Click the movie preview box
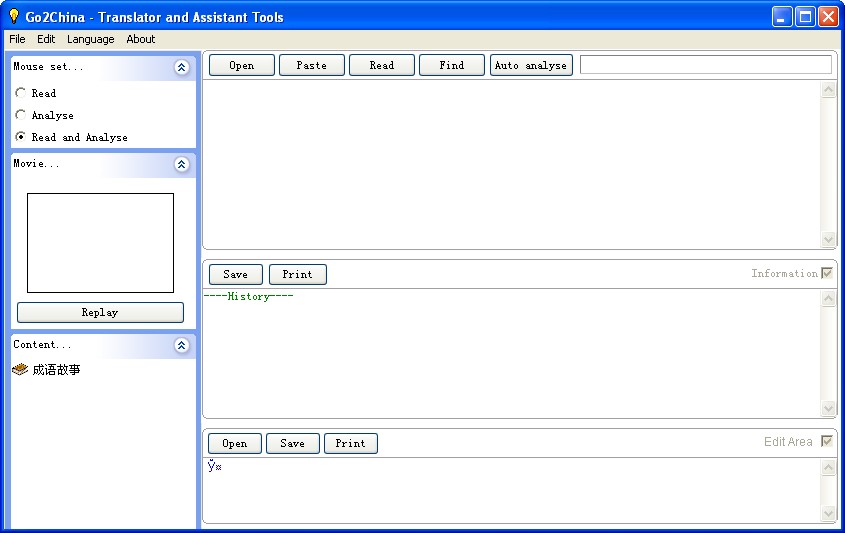Viewport: 845px width, 533px height. 100,243
